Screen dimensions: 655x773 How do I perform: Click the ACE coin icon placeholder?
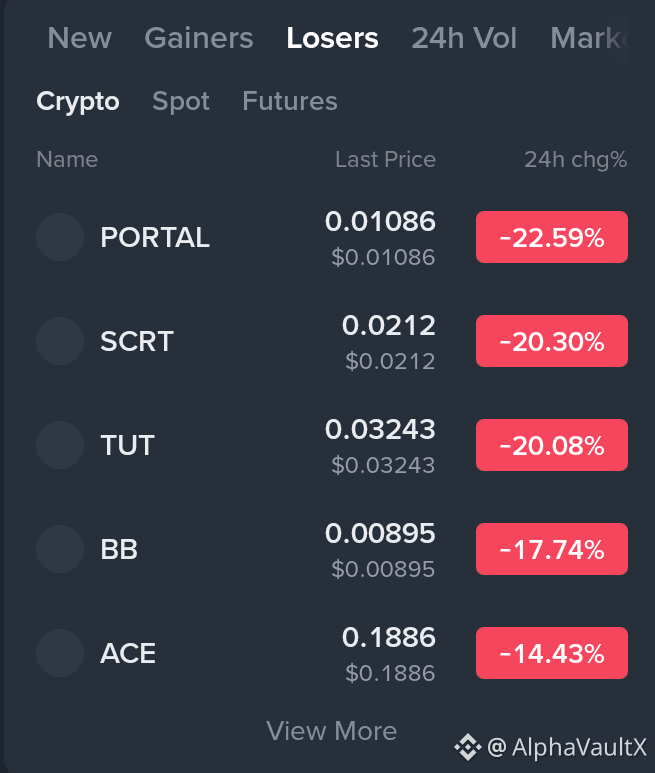tap(60, 653)
